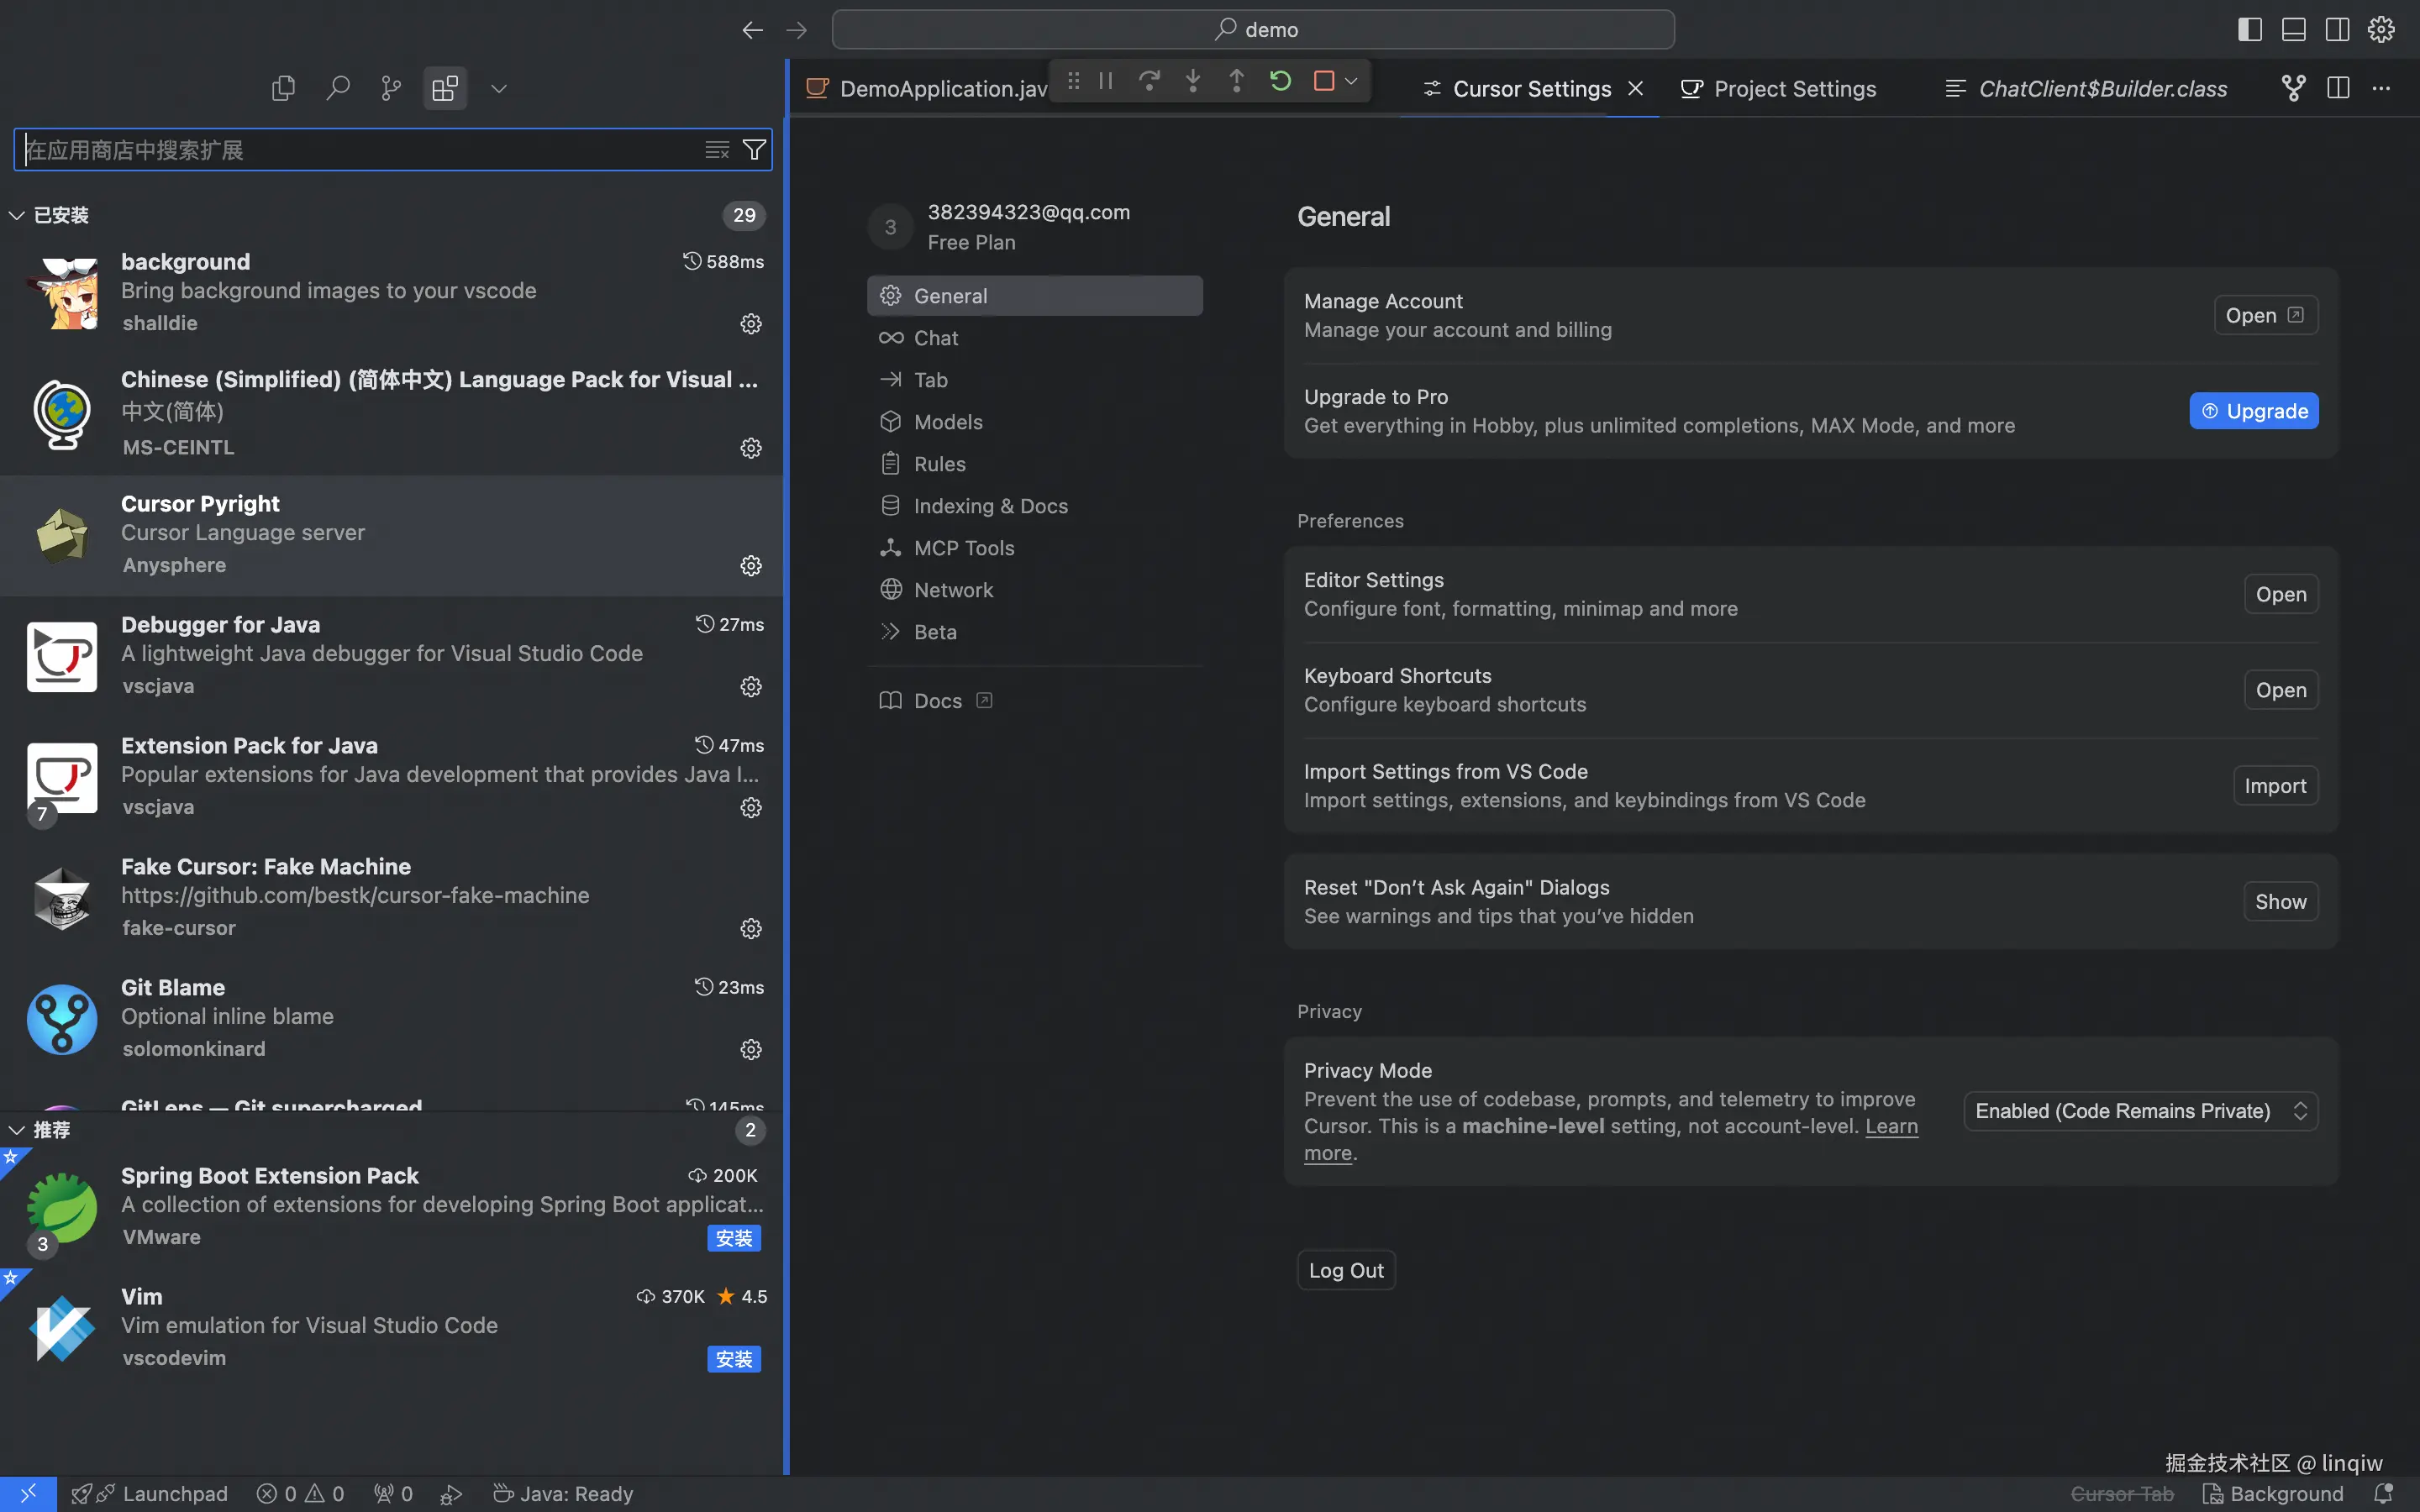
Task: Click the Log Out button
Action: tap(1345, 1270)
